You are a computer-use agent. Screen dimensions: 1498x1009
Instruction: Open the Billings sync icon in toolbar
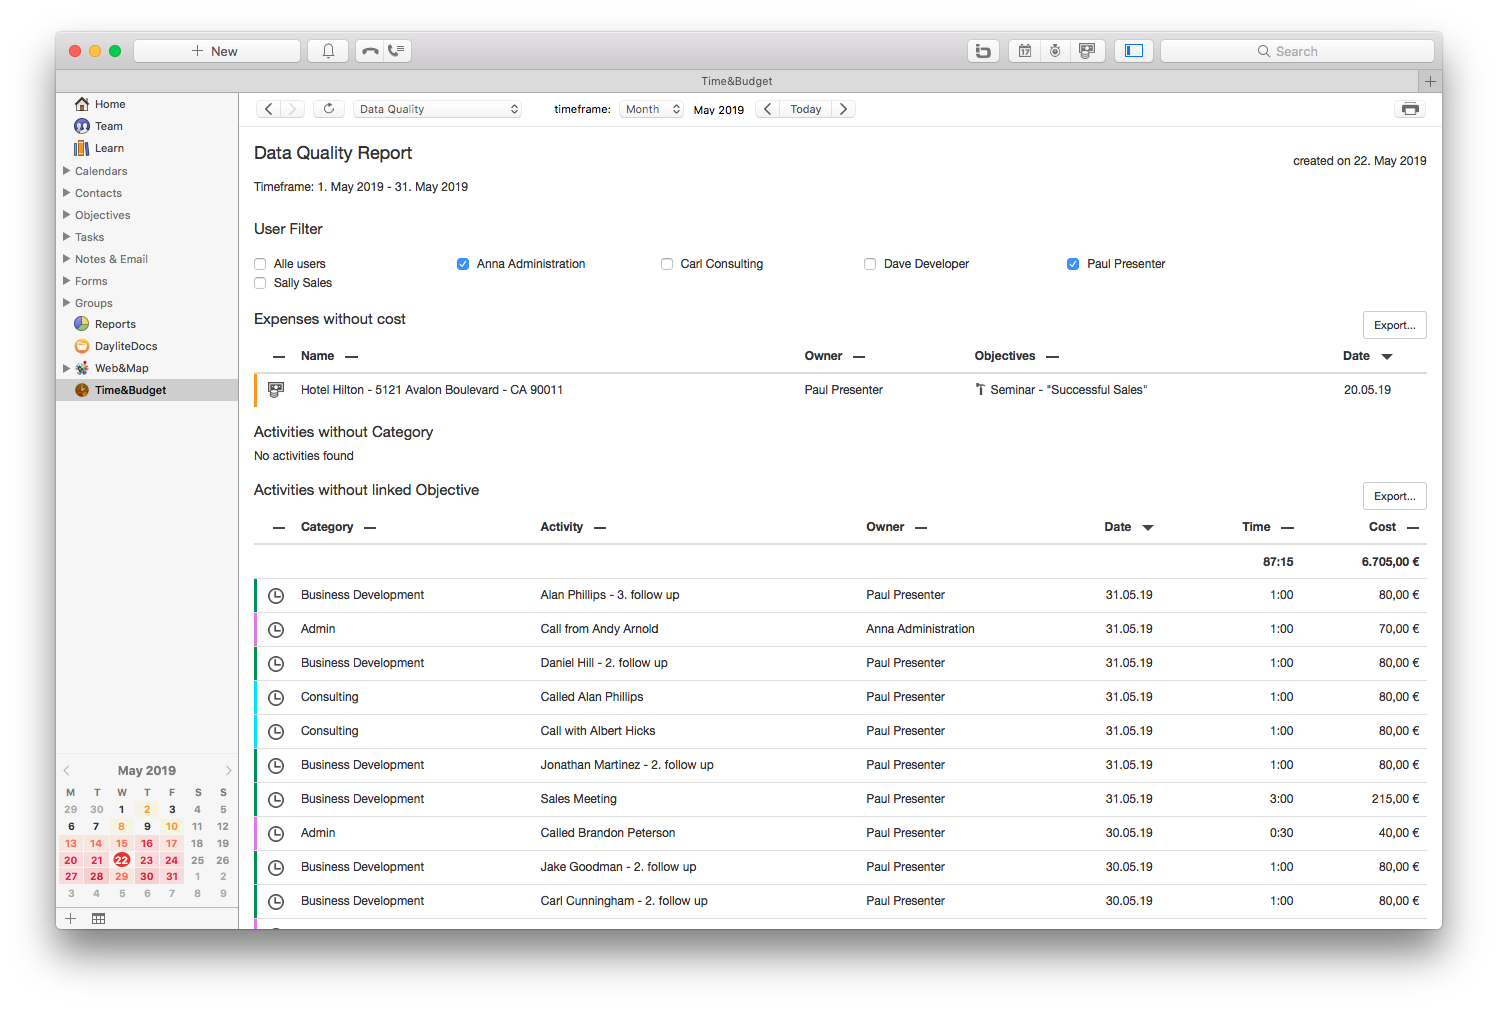983,51
